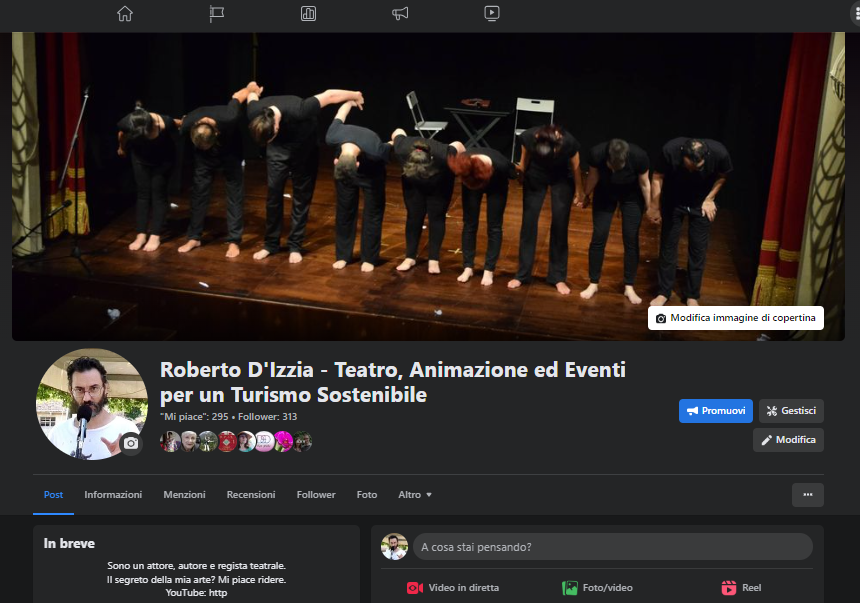Open Ads megaphone icon in top bar
The height and width of the screenshot is (603, 860).
click(x=400, y=13)
